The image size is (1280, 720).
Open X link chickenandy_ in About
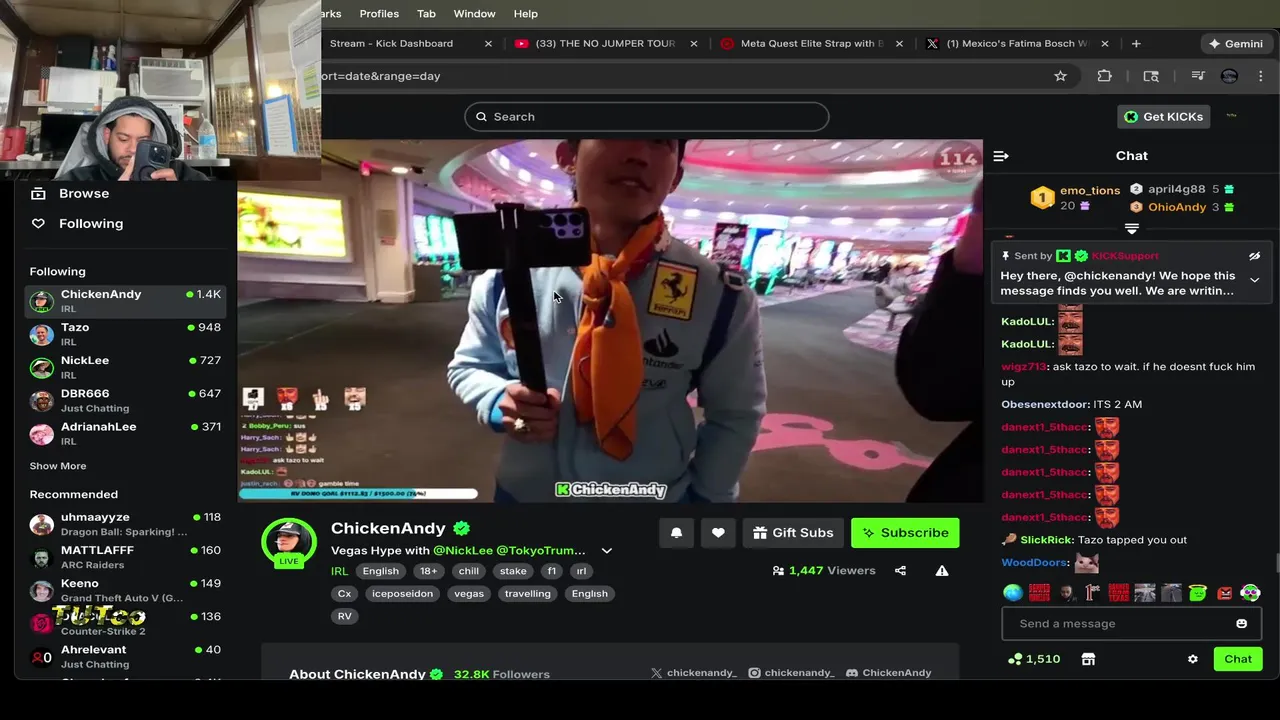pyautogui.click(x=693, y=673)
